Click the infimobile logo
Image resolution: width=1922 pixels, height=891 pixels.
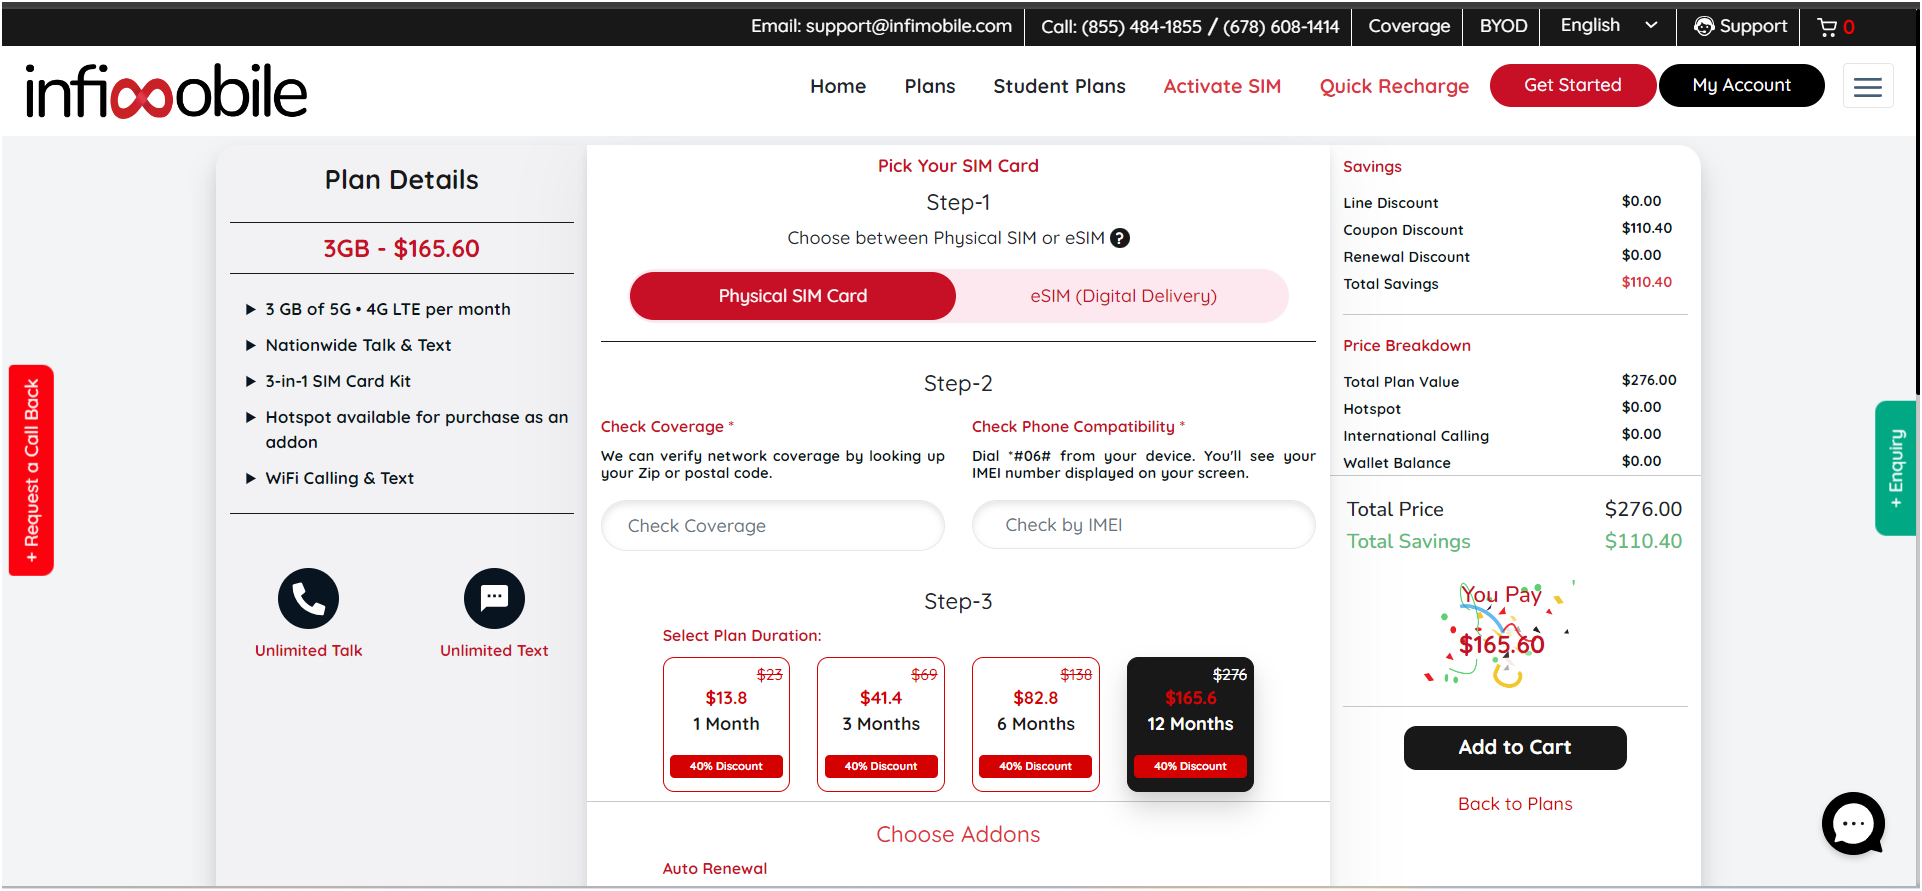(166, 91)
